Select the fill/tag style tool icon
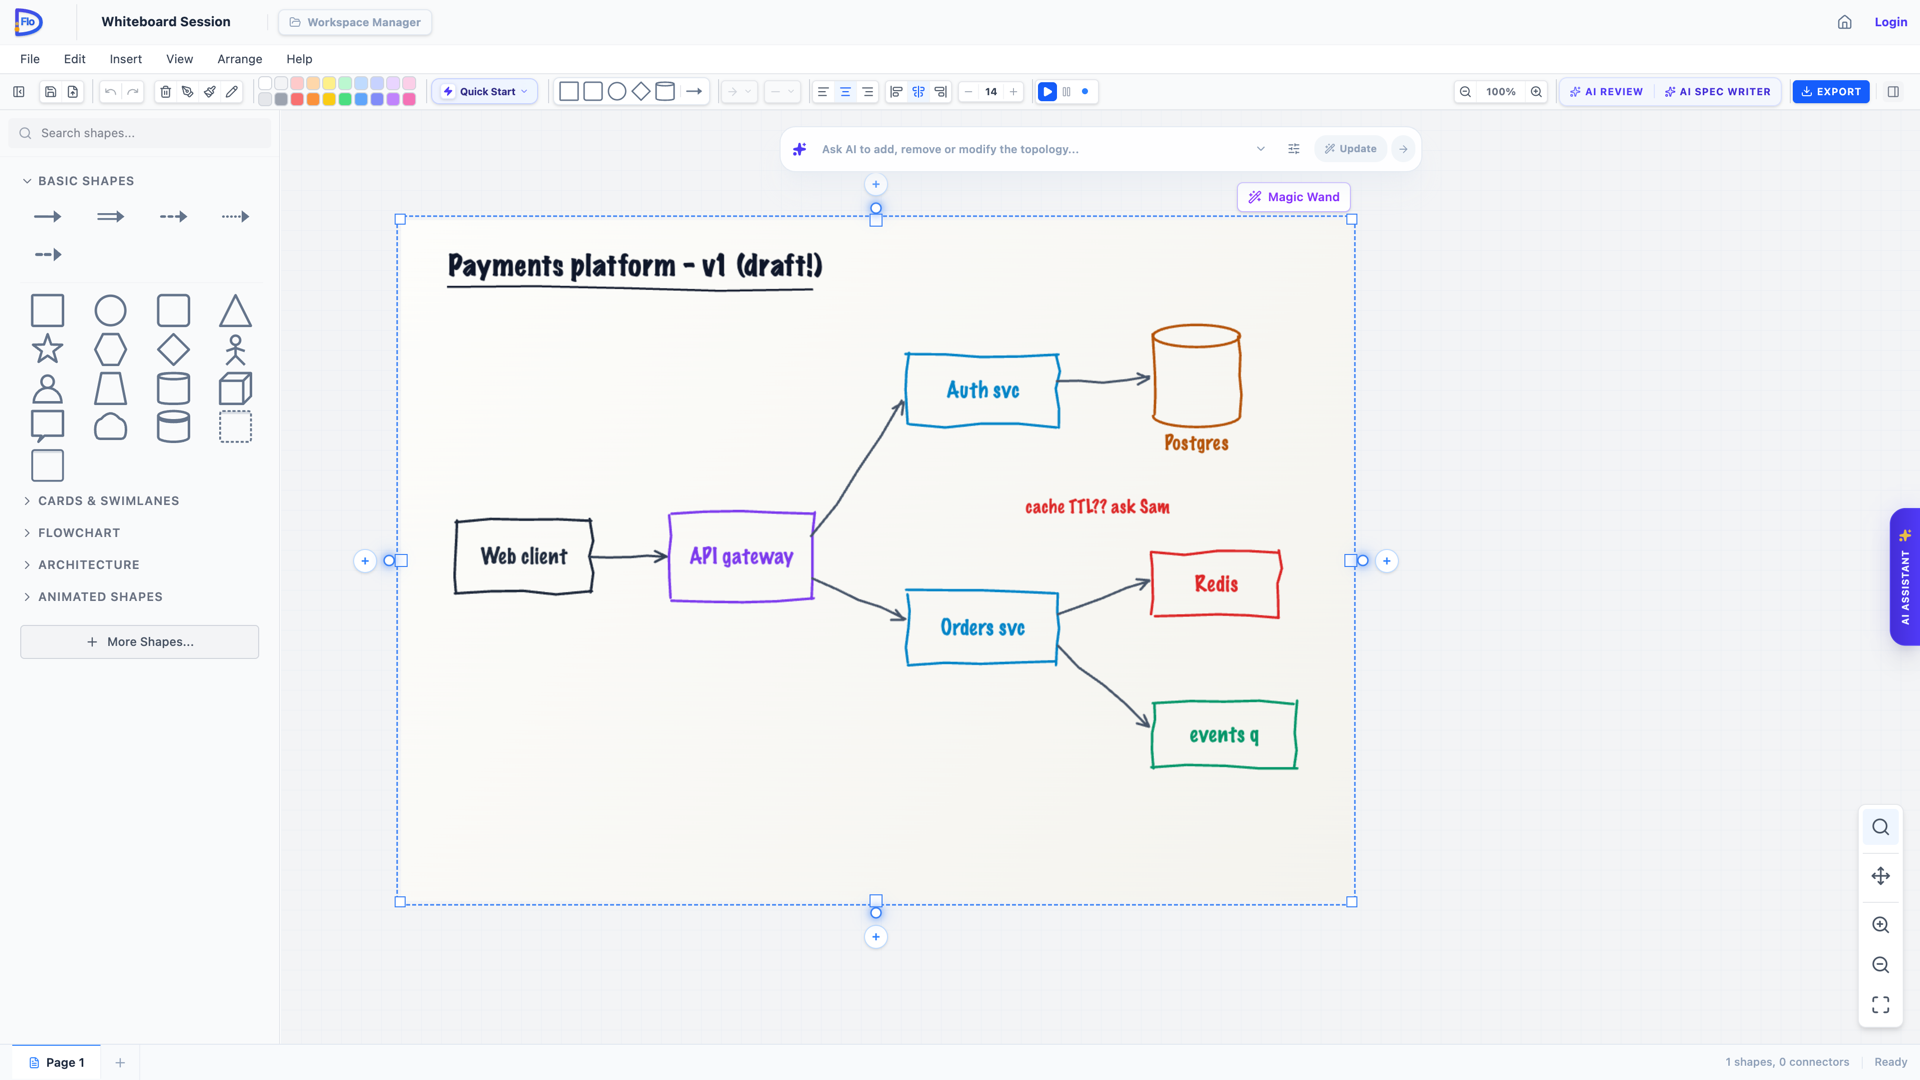 (x=188, y=92)
